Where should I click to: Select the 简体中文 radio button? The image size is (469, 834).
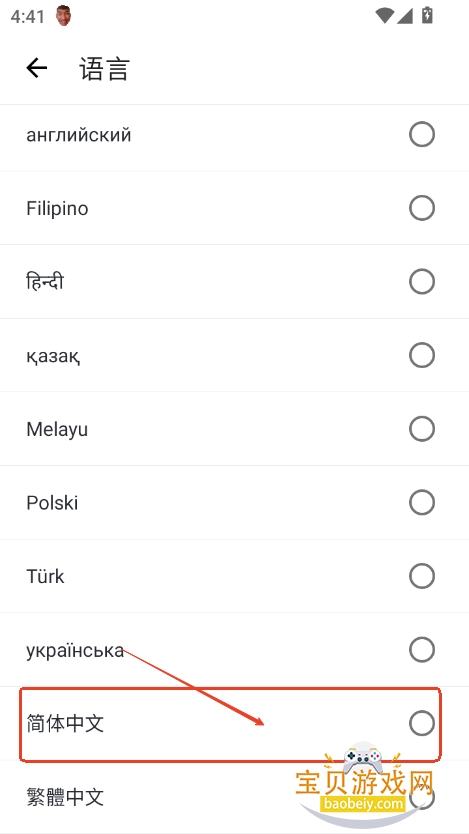click(x=422, y=723)
